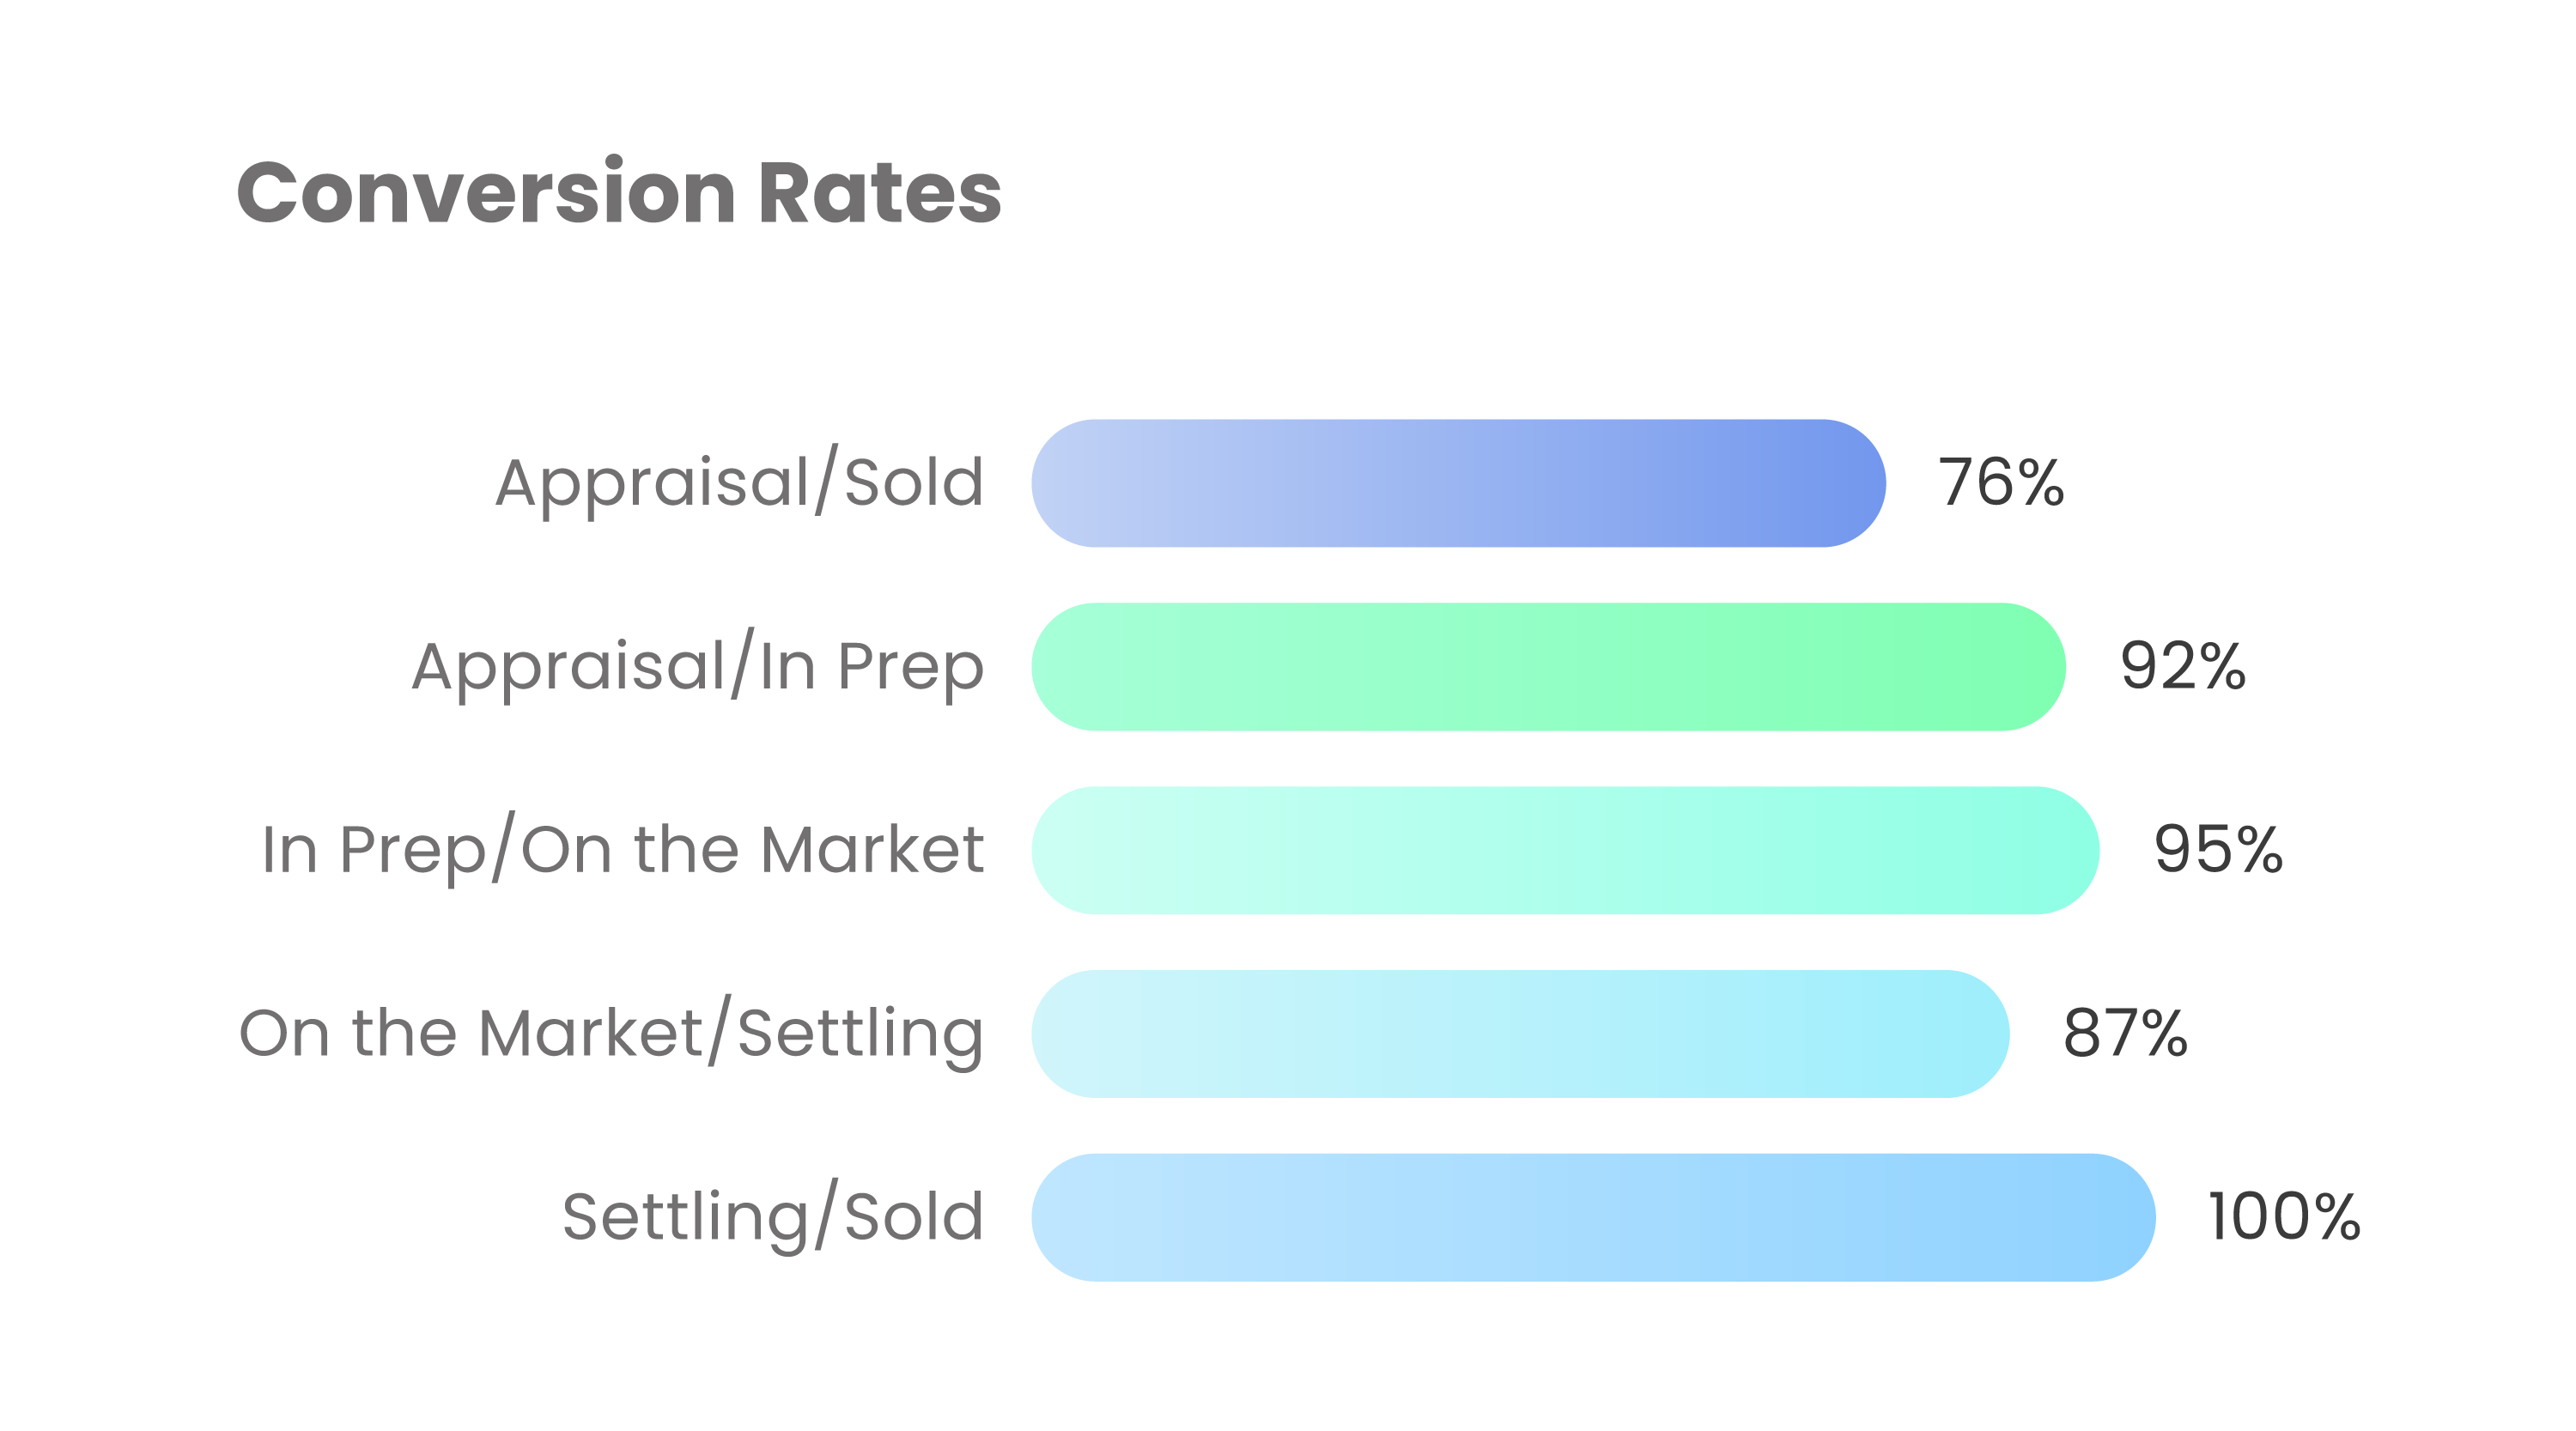Select the Appraisal/Sold row label

click(x=739, y=483)
